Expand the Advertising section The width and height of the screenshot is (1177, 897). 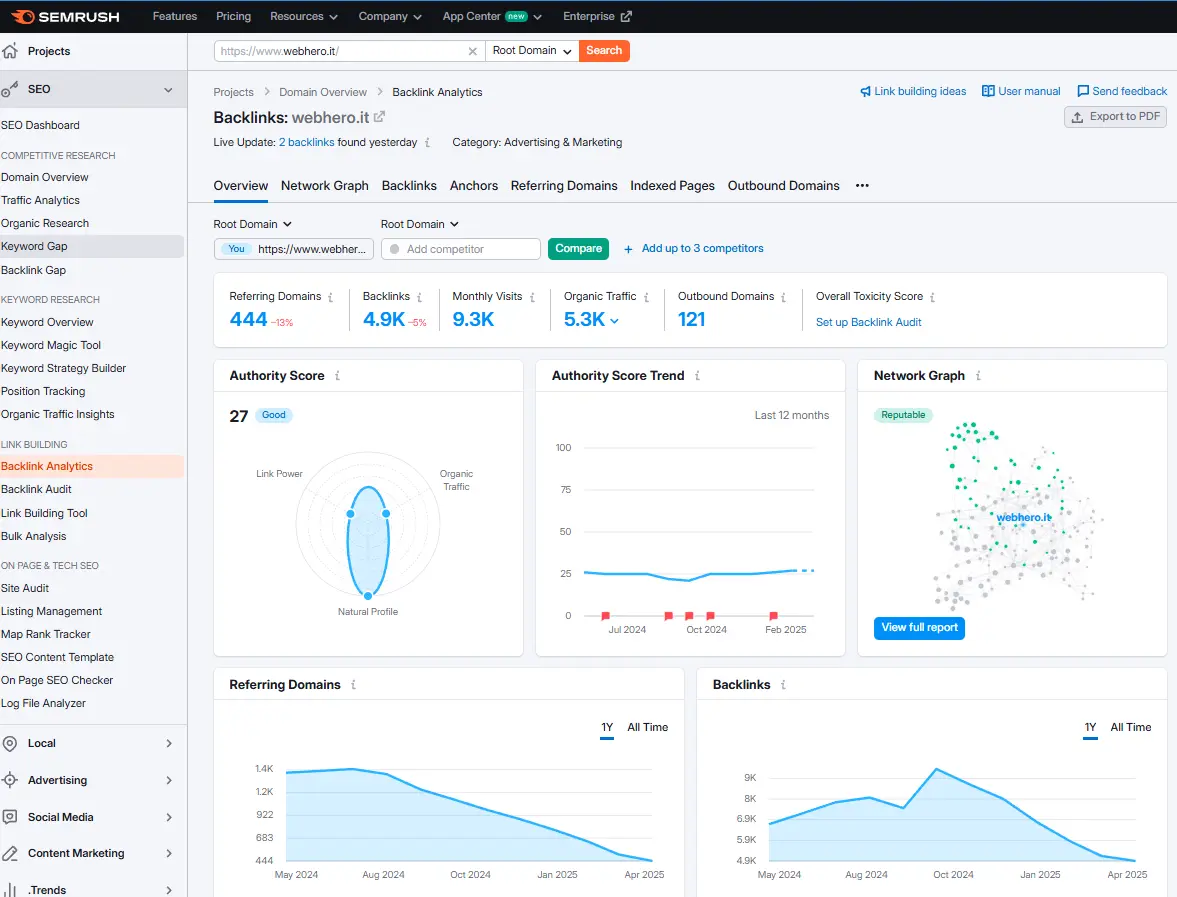click(169, 781)
